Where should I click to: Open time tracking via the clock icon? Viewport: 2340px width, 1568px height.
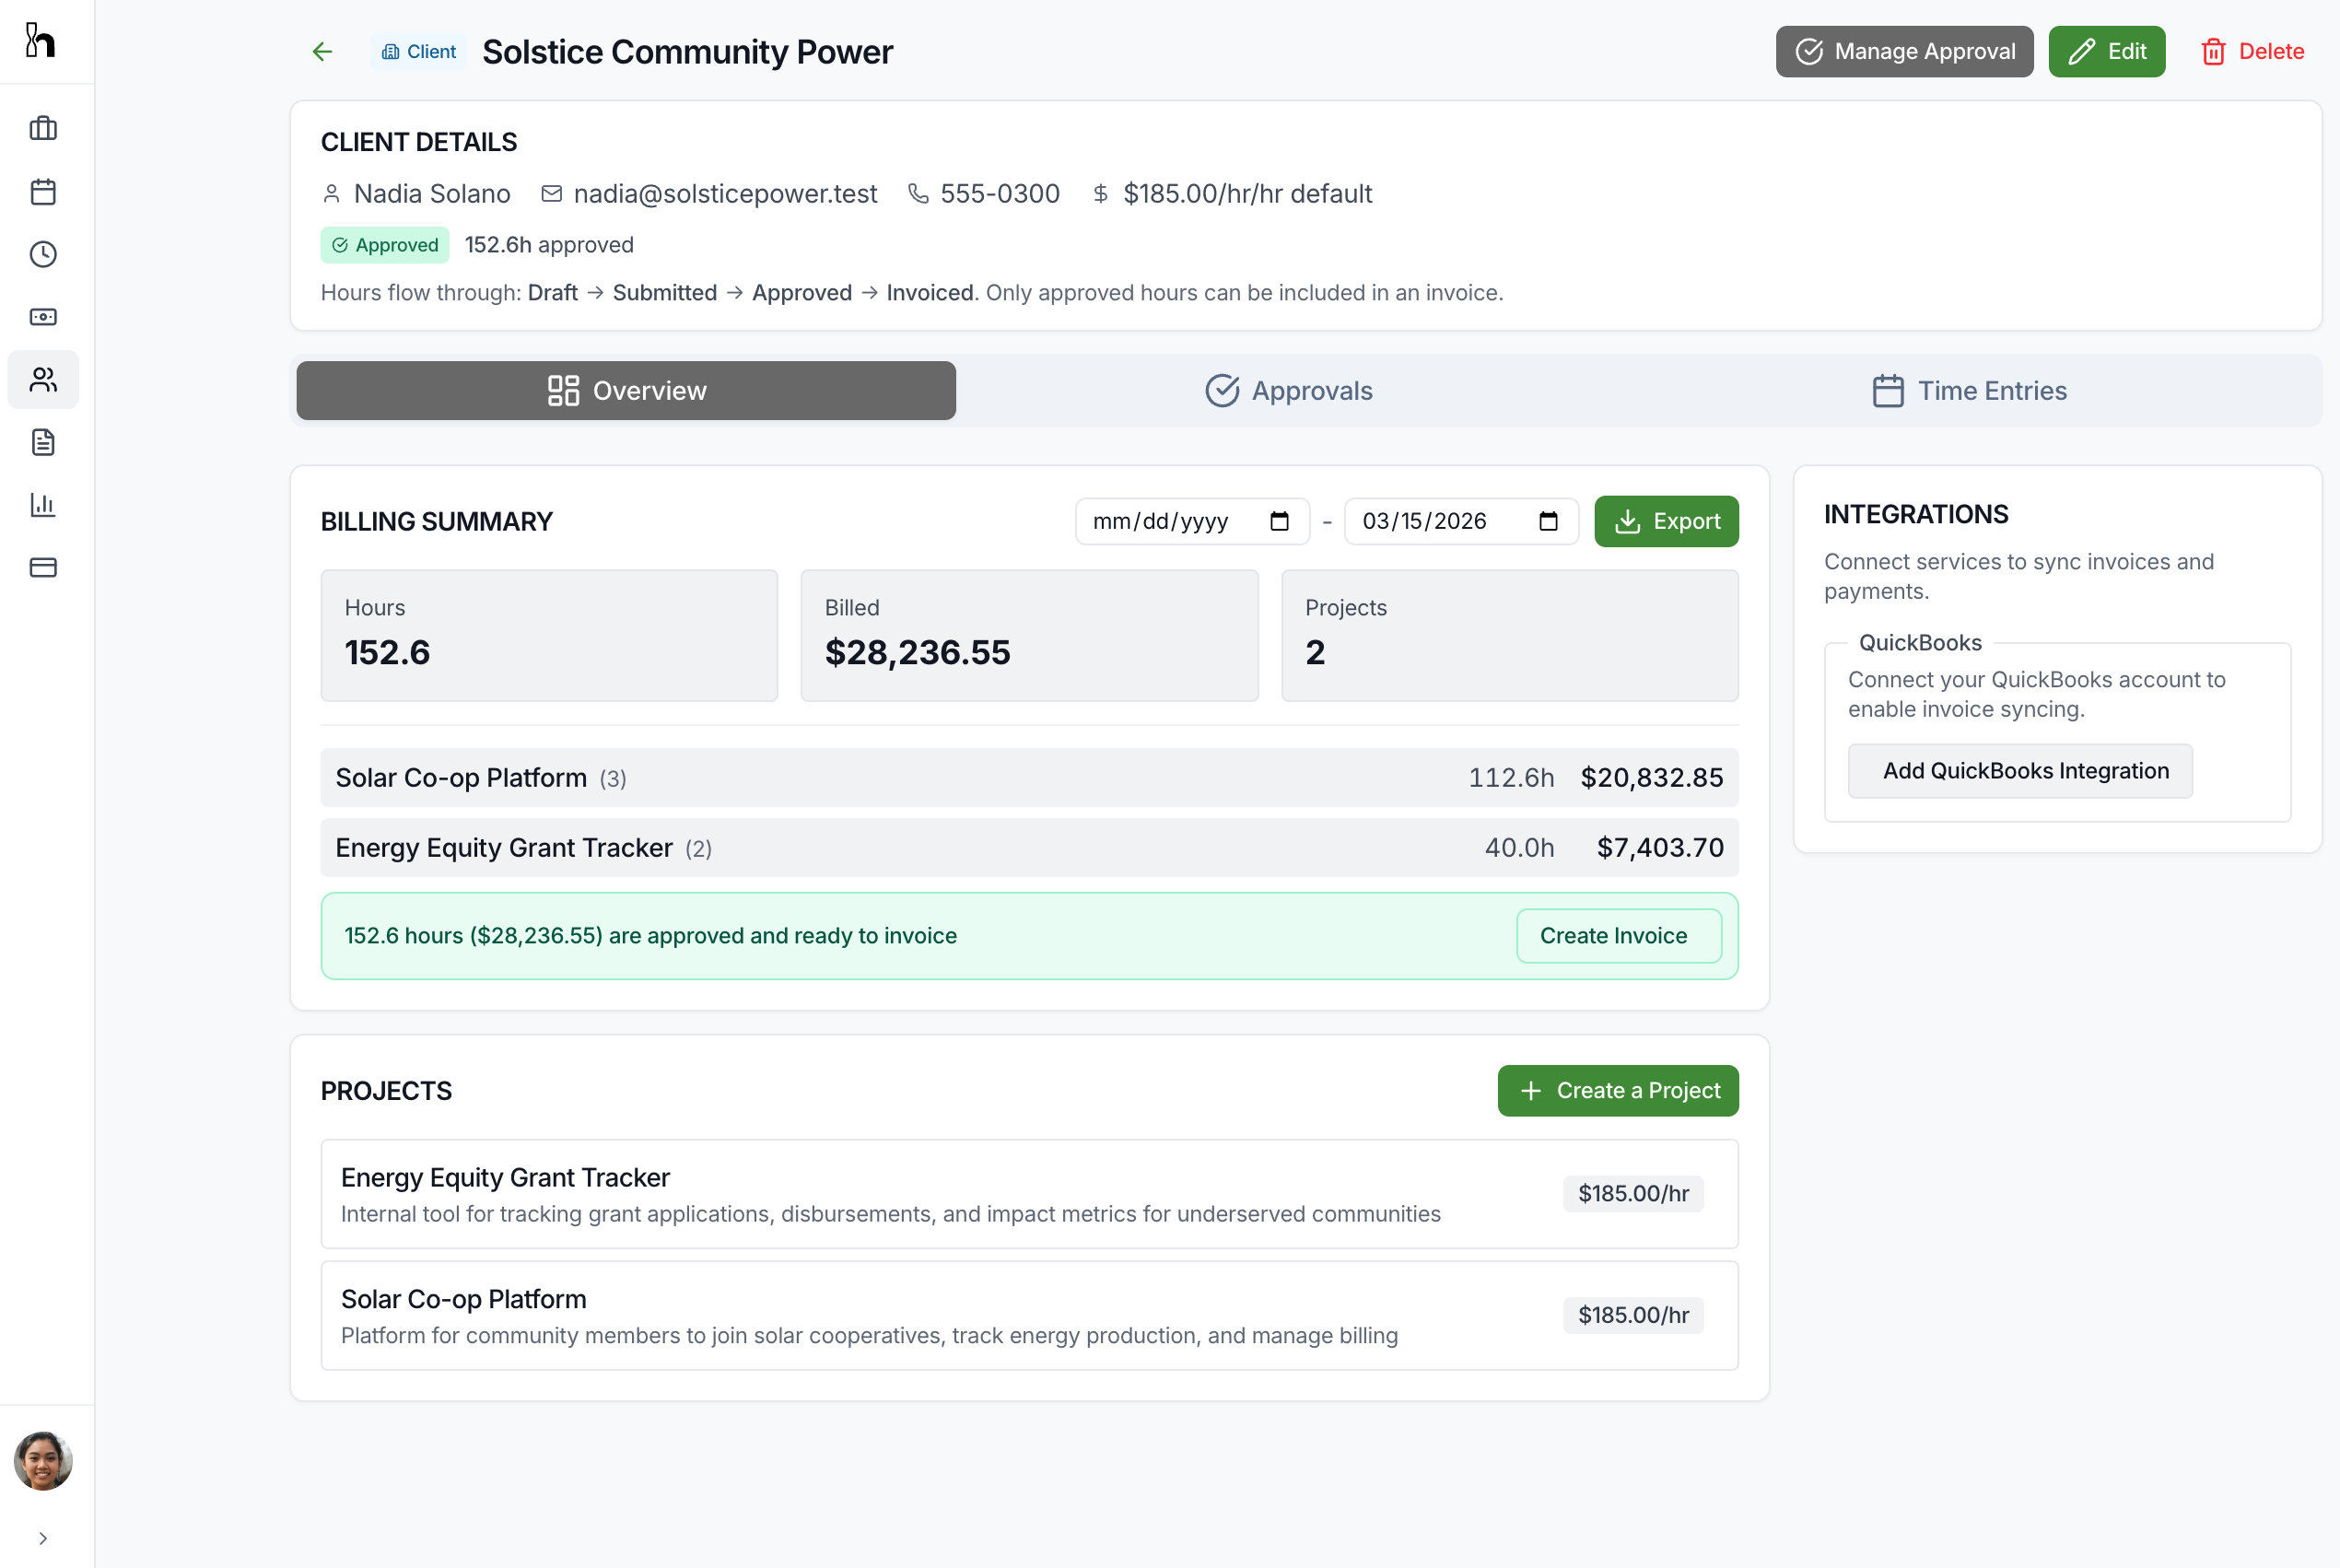[x=43, y=254]
